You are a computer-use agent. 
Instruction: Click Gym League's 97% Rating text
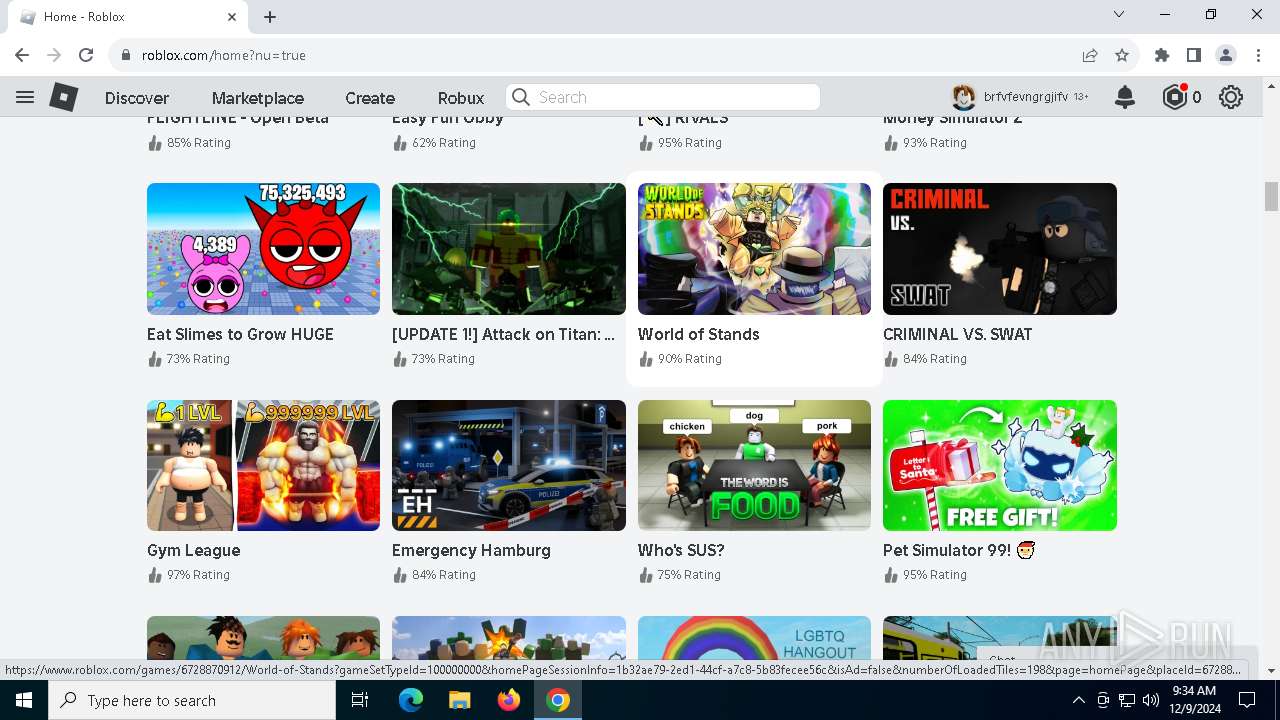point(198,575)
